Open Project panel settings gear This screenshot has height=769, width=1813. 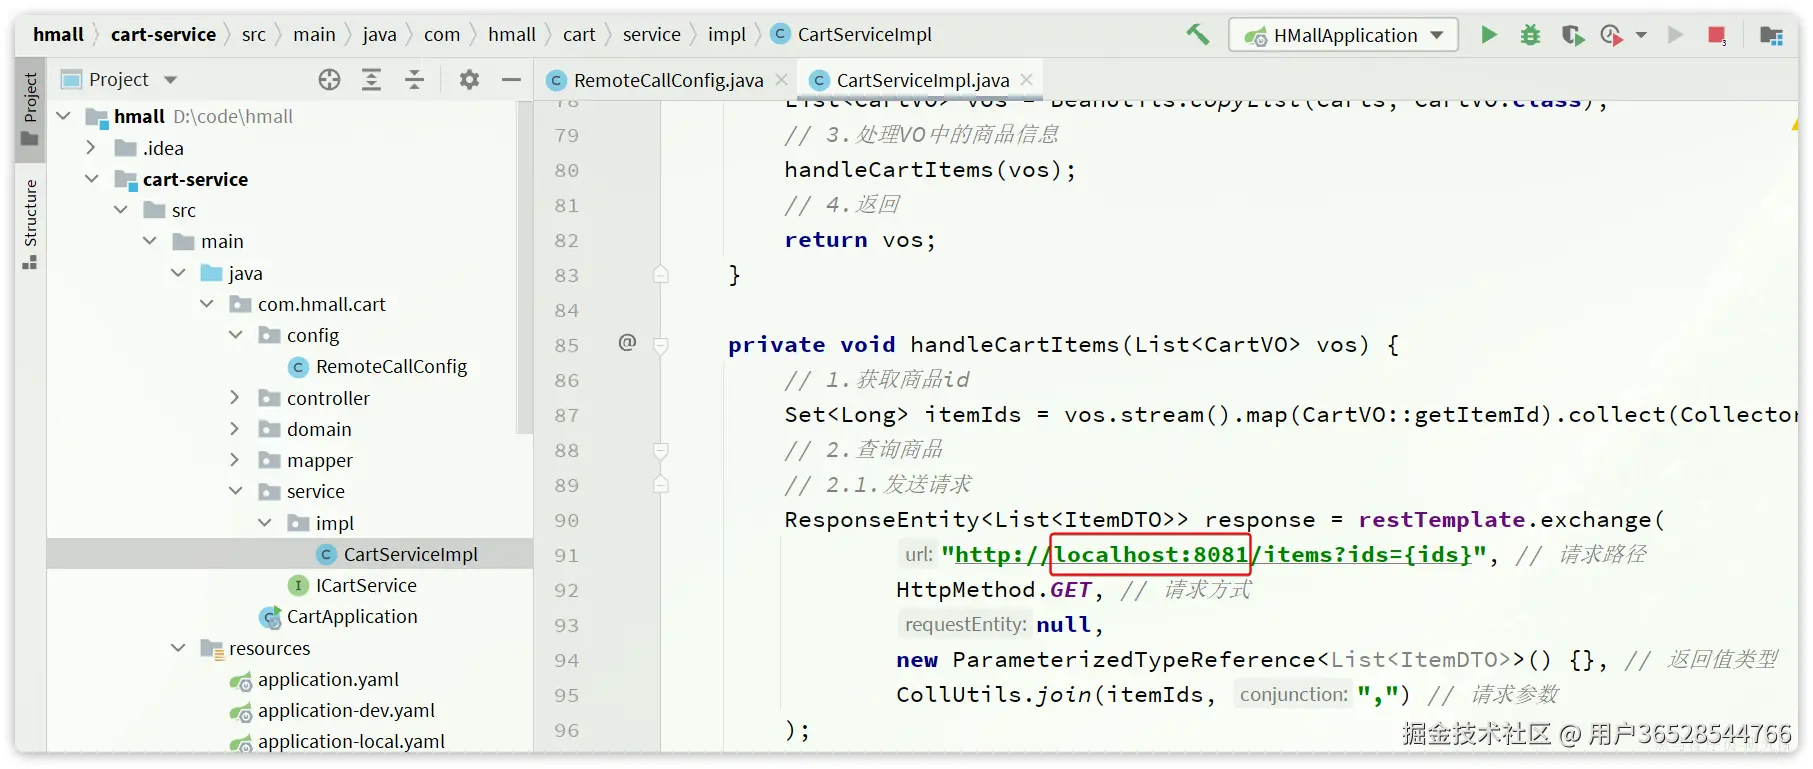pyautogui.click(x=469, y=80)
